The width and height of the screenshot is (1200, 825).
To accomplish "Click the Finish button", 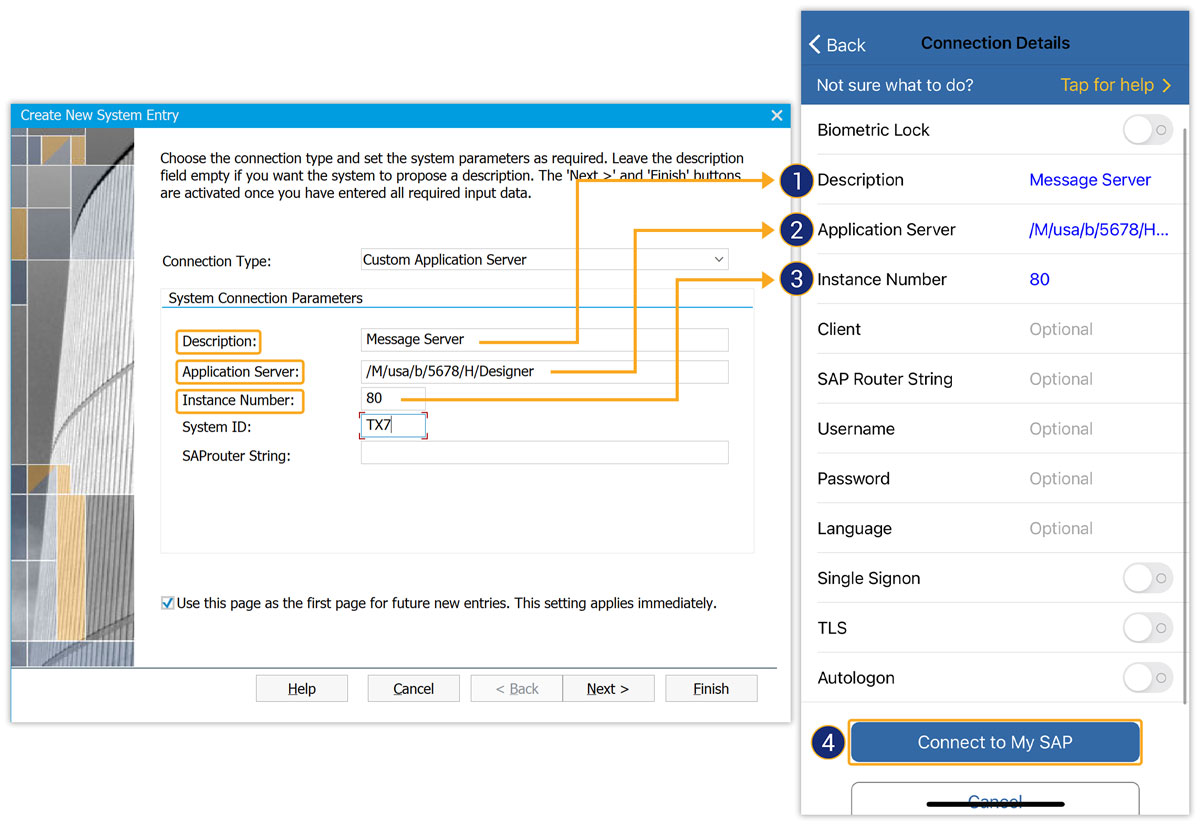I will pos(711,688).
